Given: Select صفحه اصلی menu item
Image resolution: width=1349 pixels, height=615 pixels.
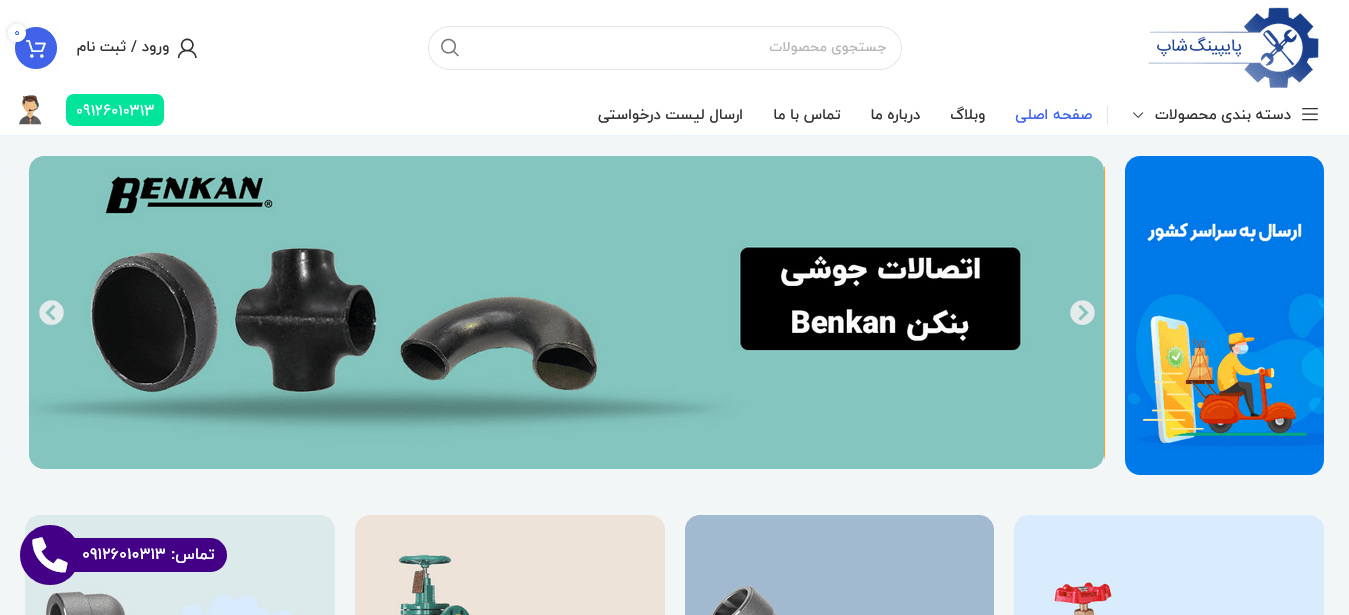Looking at the screenshot, I should pos(1053,114).
